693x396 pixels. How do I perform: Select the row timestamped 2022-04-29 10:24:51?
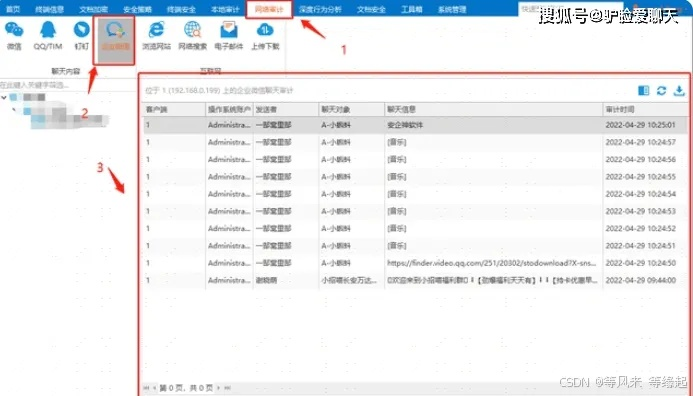point(415,246)
